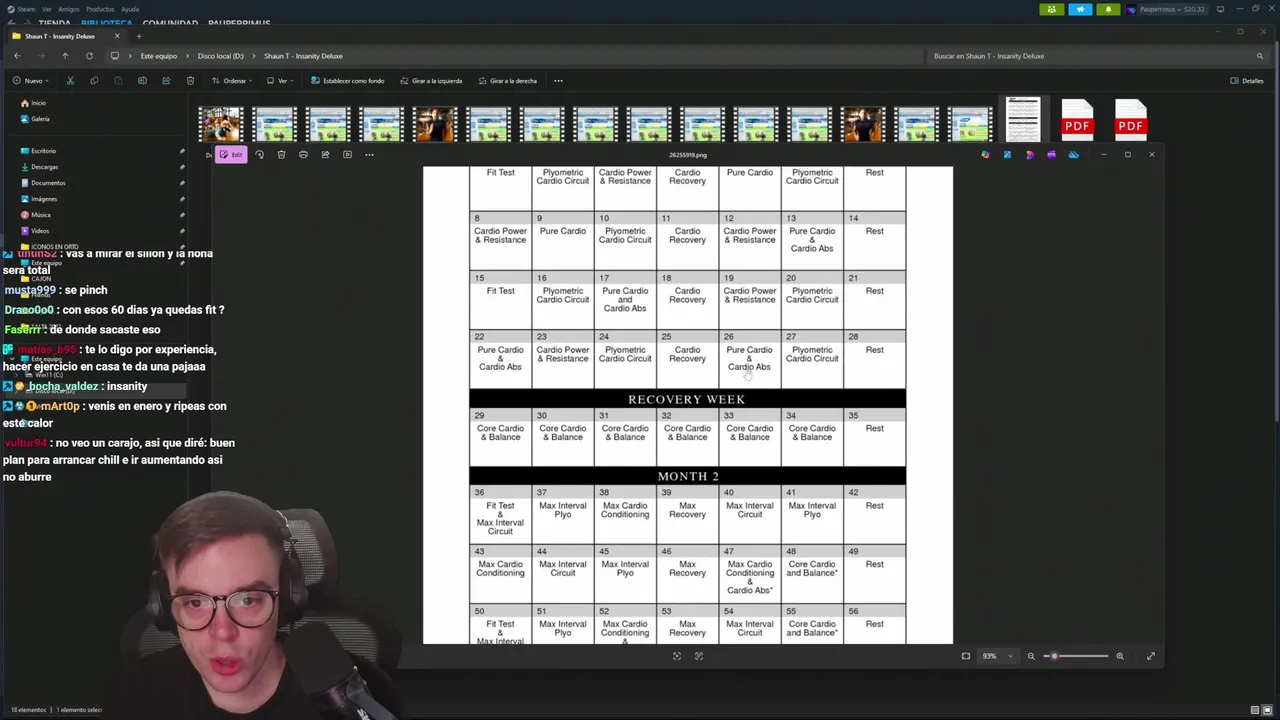
Task: Click the Edit button in Photos viewer
Action: (232, 155)
